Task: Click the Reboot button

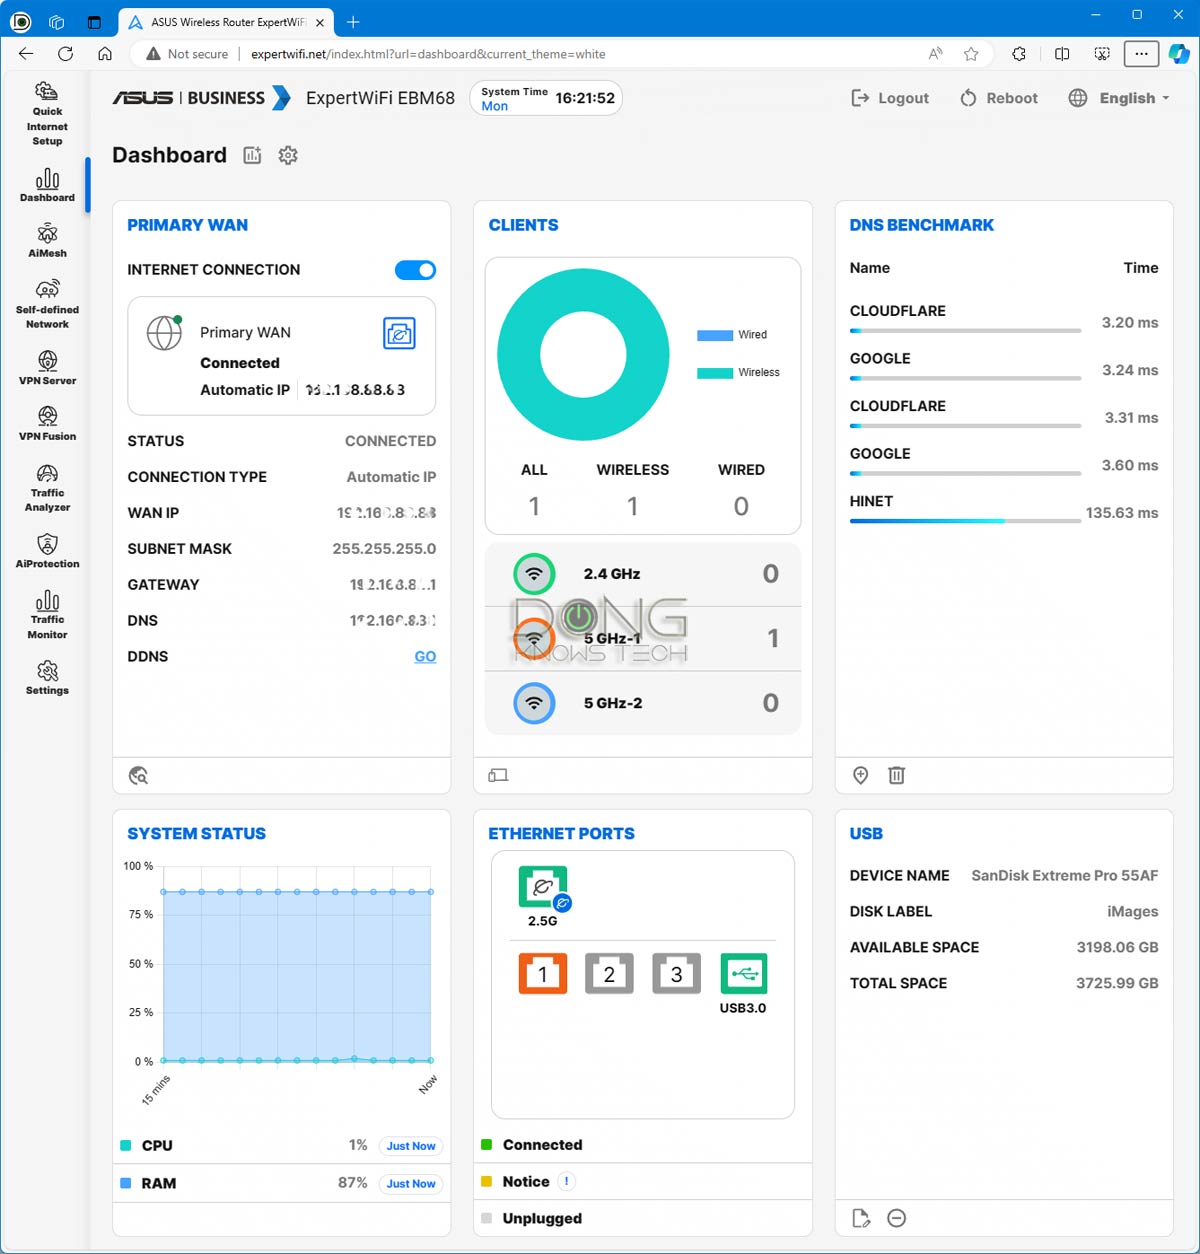Action: click(998, 98)
